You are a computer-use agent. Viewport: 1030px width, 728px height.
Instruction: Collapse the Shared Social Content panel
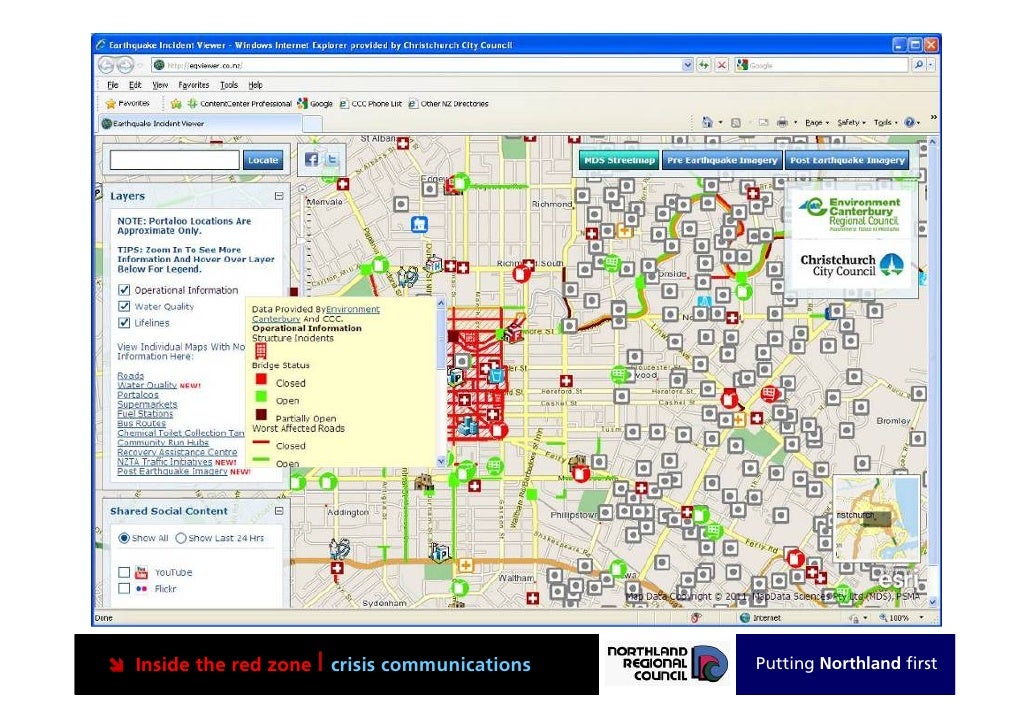tap(279, 511)
